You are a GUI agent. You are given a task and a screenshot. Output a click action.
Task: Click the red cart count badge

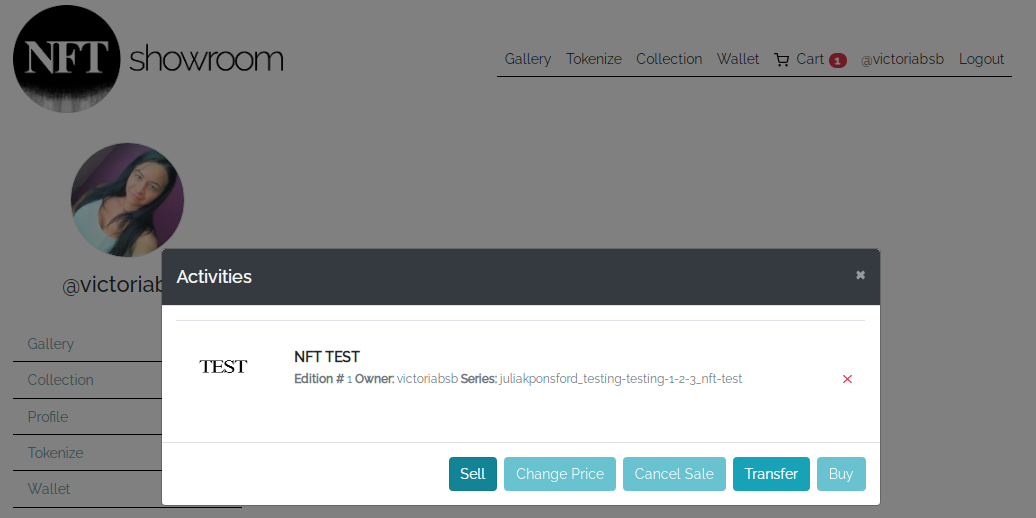tap(837, 61)
